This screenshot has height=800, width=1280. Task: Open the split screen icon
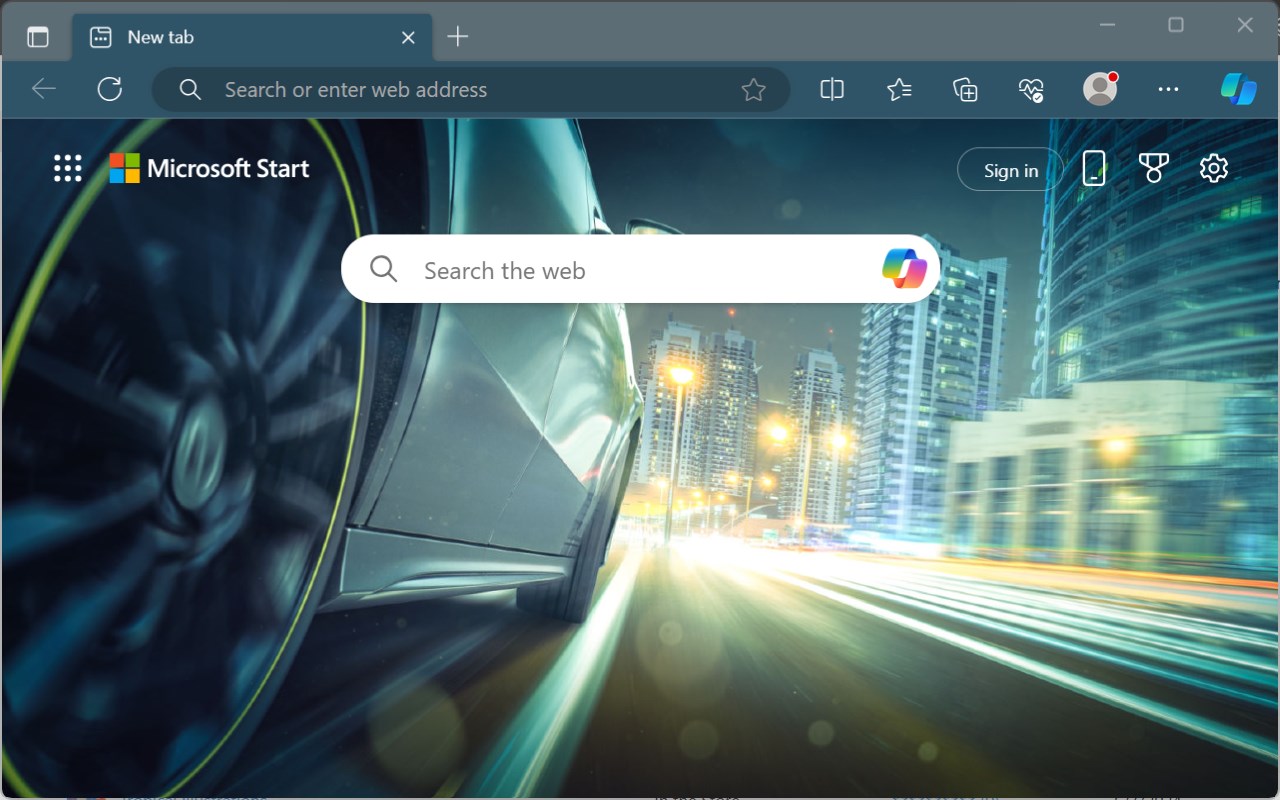tap(832, 90)
